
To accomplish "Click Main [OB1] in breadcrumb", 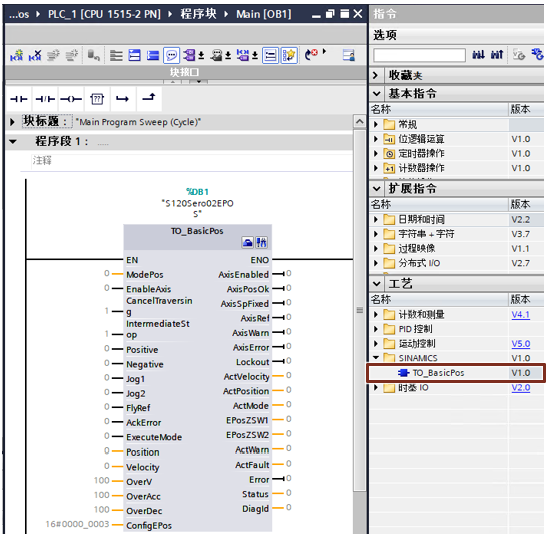I will (263, 14).
